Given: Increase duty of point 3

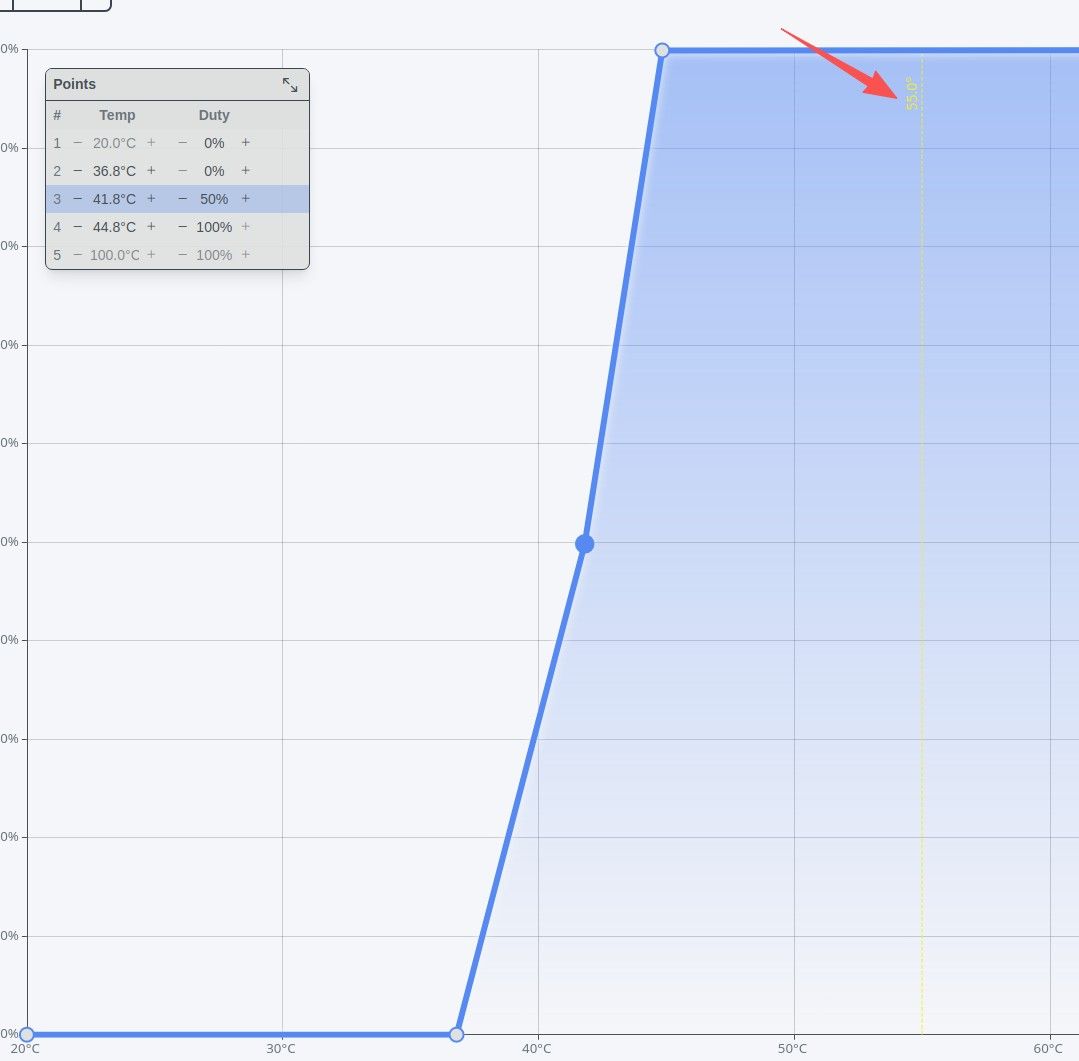Looking at the screenshot, I should [246, 199].
